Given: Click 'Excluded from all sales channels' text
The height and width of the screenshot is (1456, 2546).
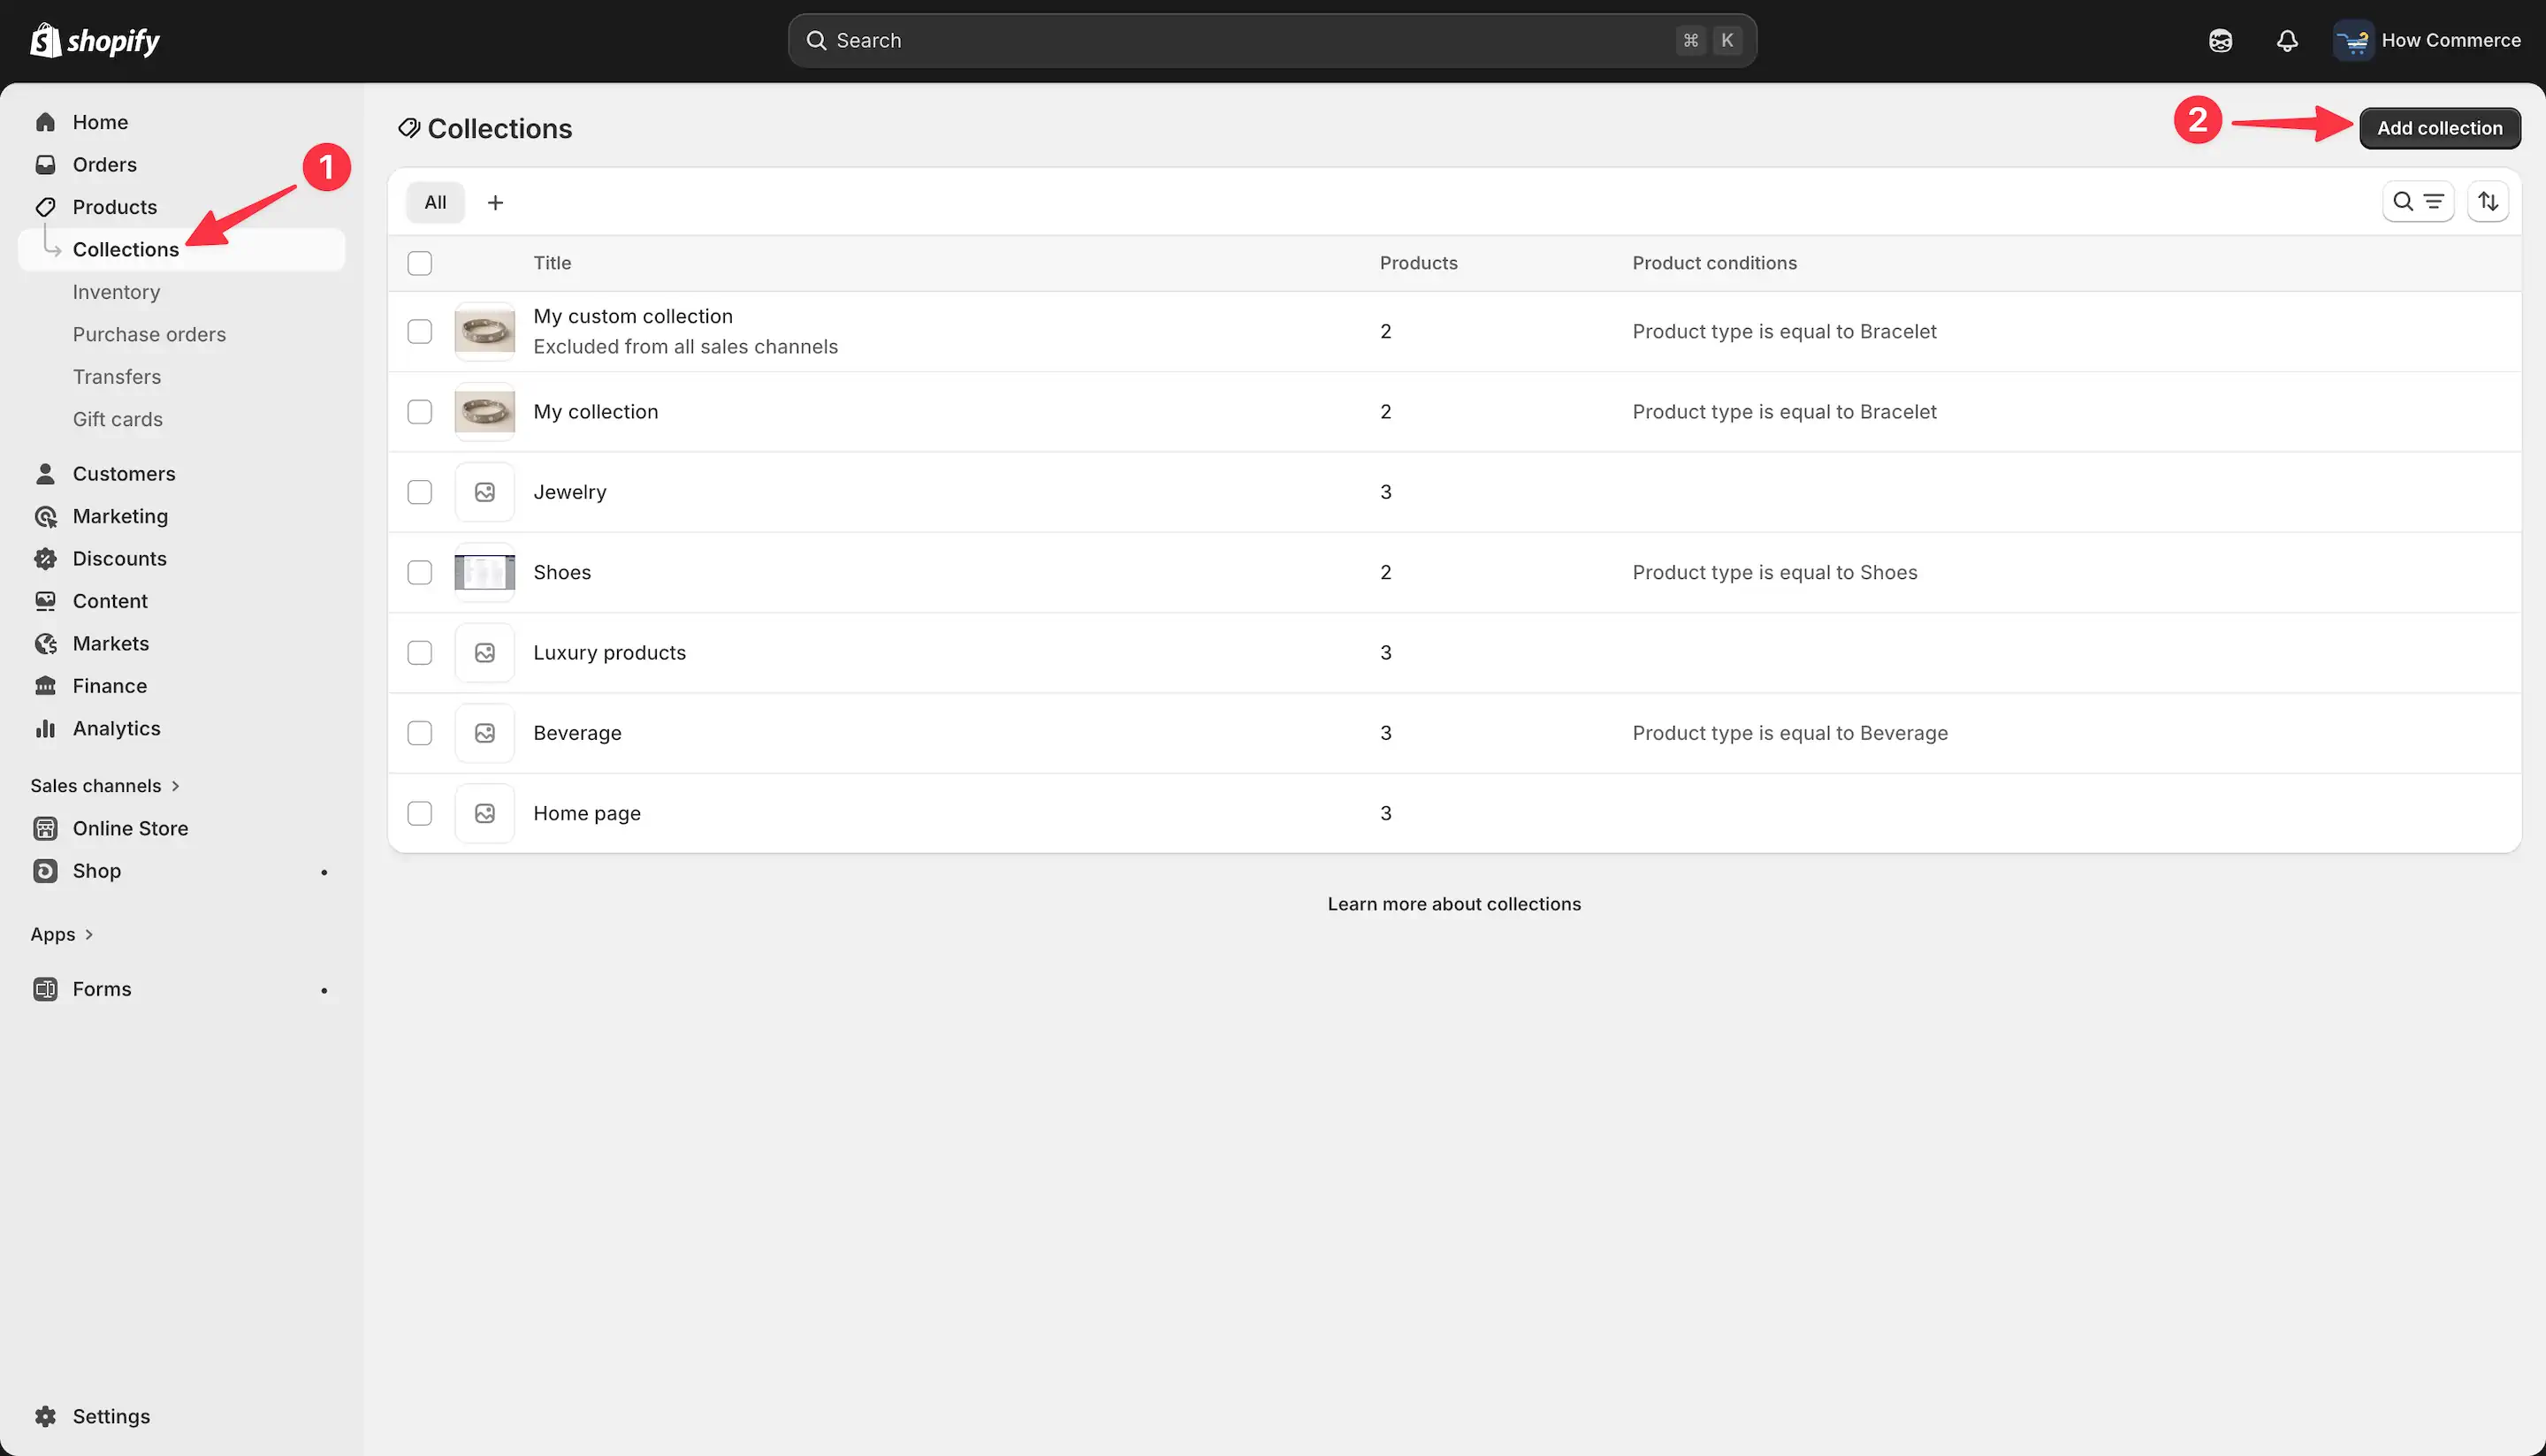Looking at the screenshot, I should [685, 347].
